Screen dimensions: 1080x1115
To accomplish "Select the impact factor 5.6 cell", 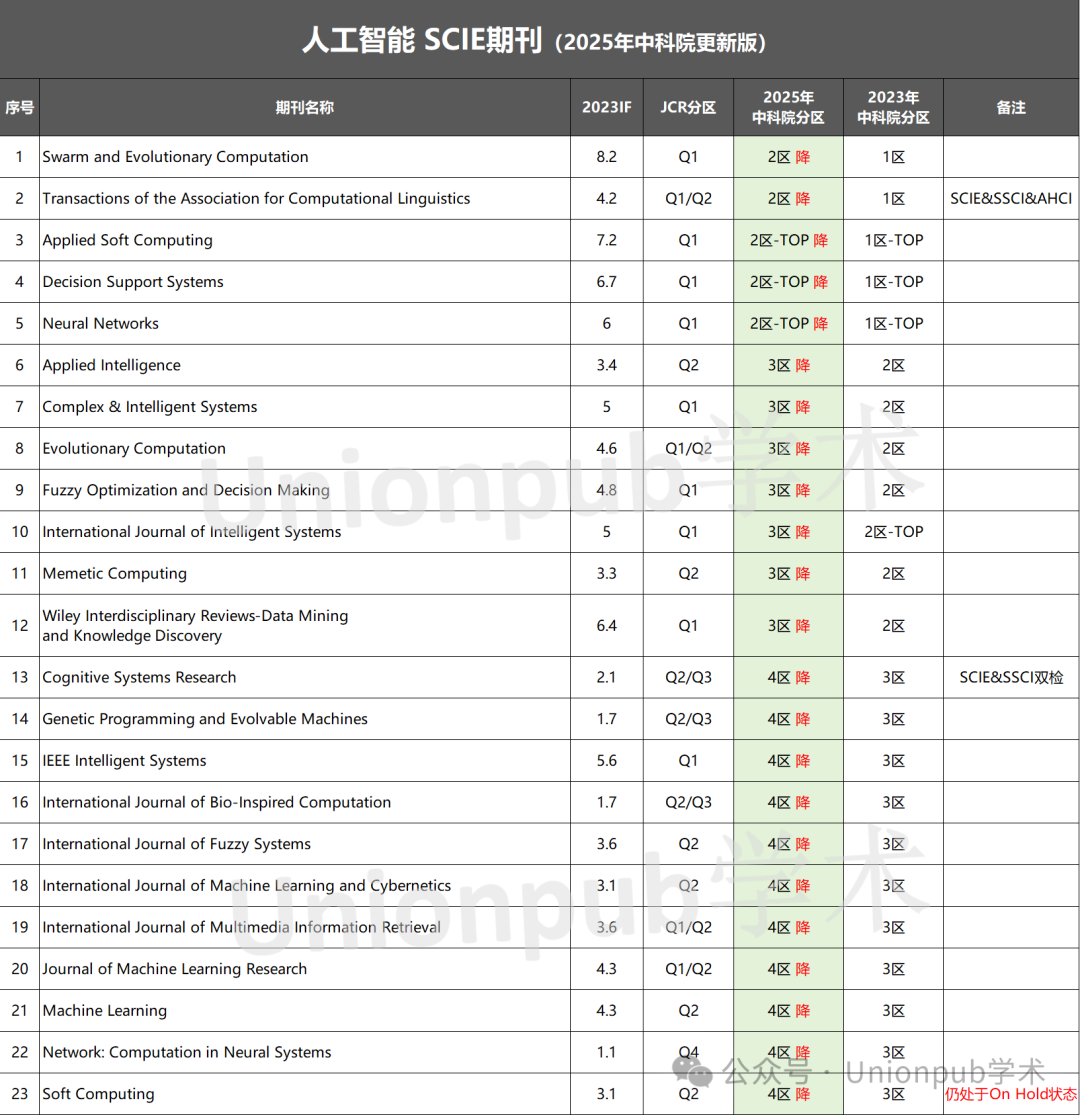I will [606, 760].
